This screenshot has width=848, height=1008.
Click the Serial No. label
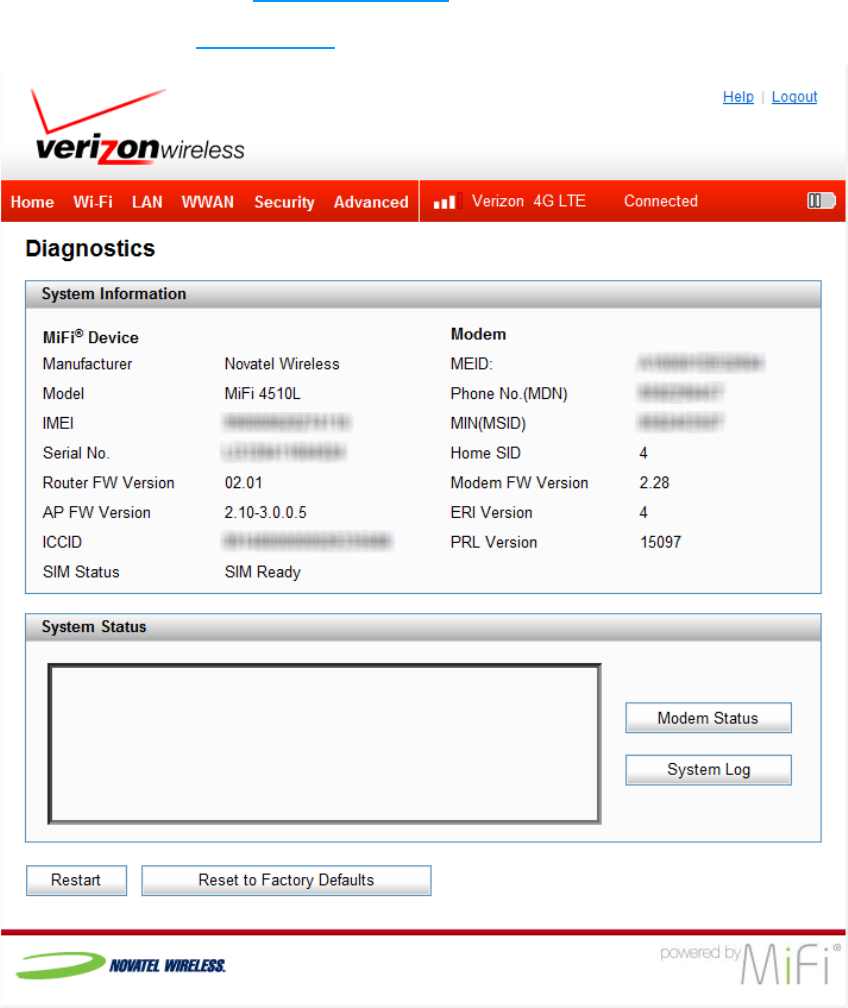tap(76, 453)
